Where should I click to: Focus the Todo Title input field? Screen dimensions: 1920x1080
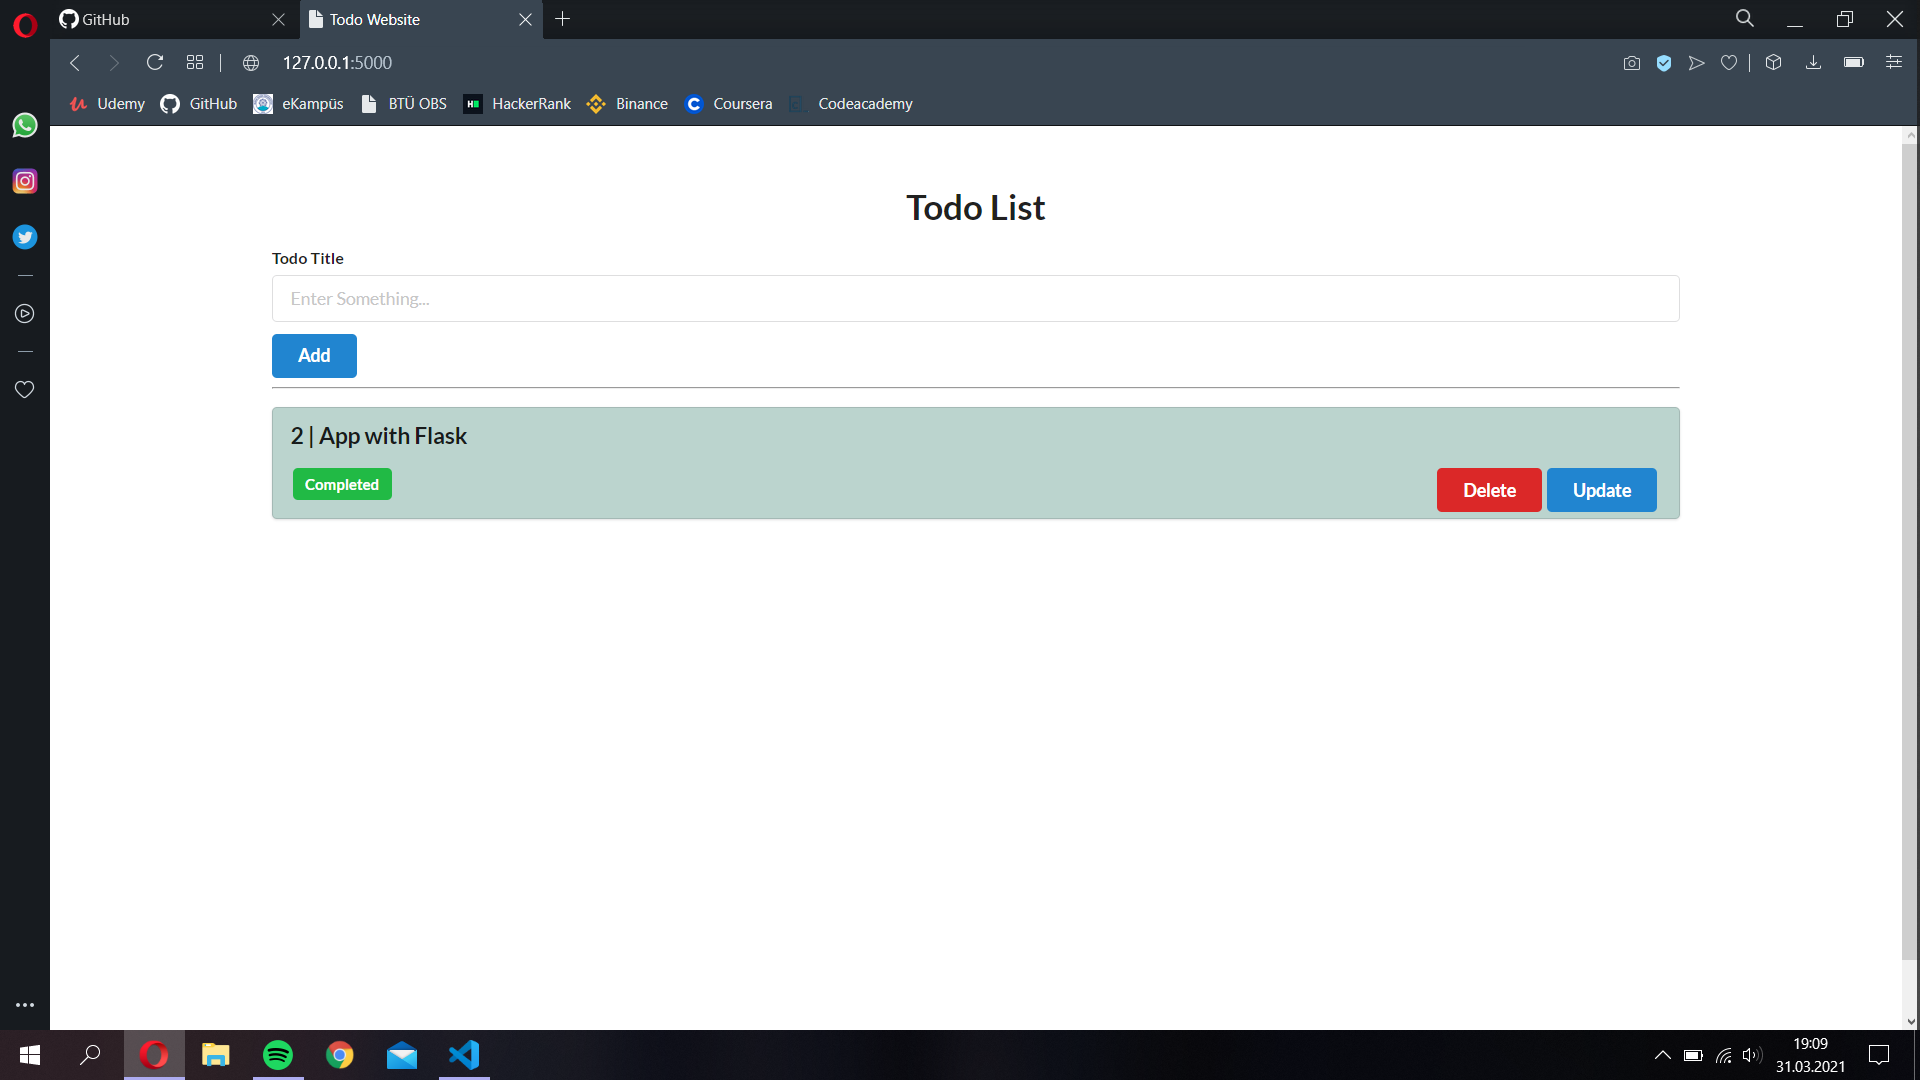tap(975, 299)
